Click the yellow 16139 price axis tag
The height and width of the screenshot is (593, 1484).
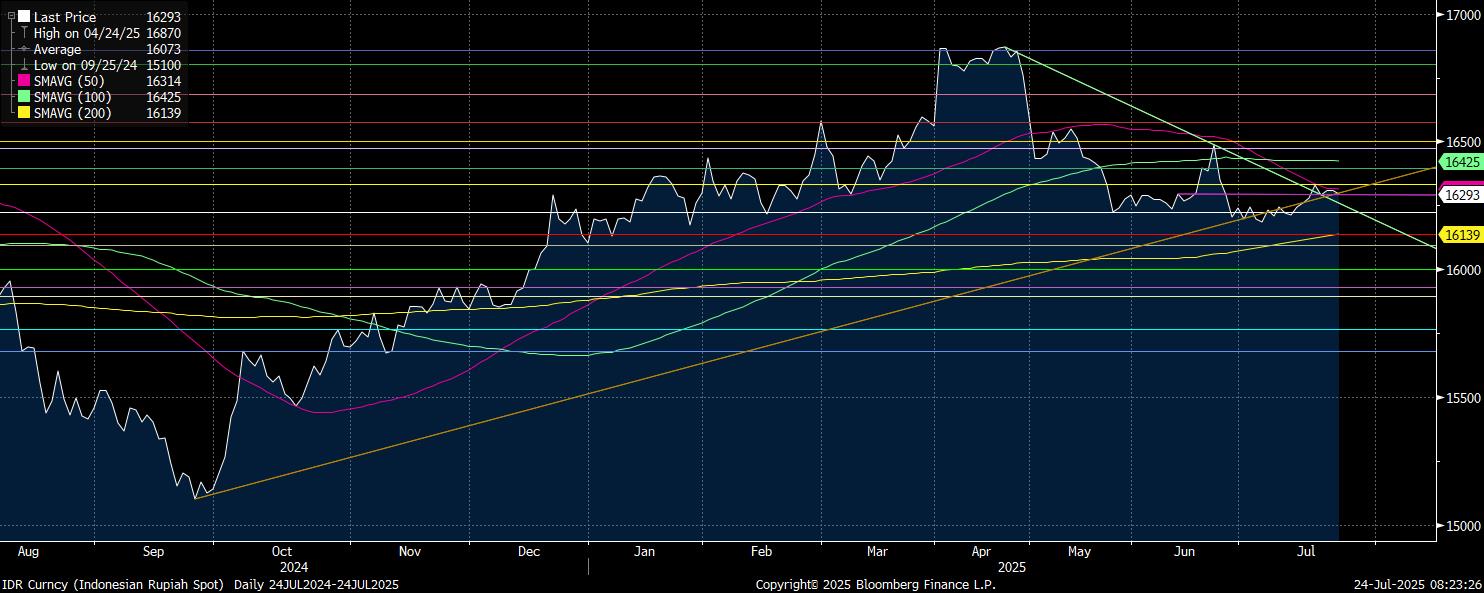pyautogui.click(x=1461, y=235)
